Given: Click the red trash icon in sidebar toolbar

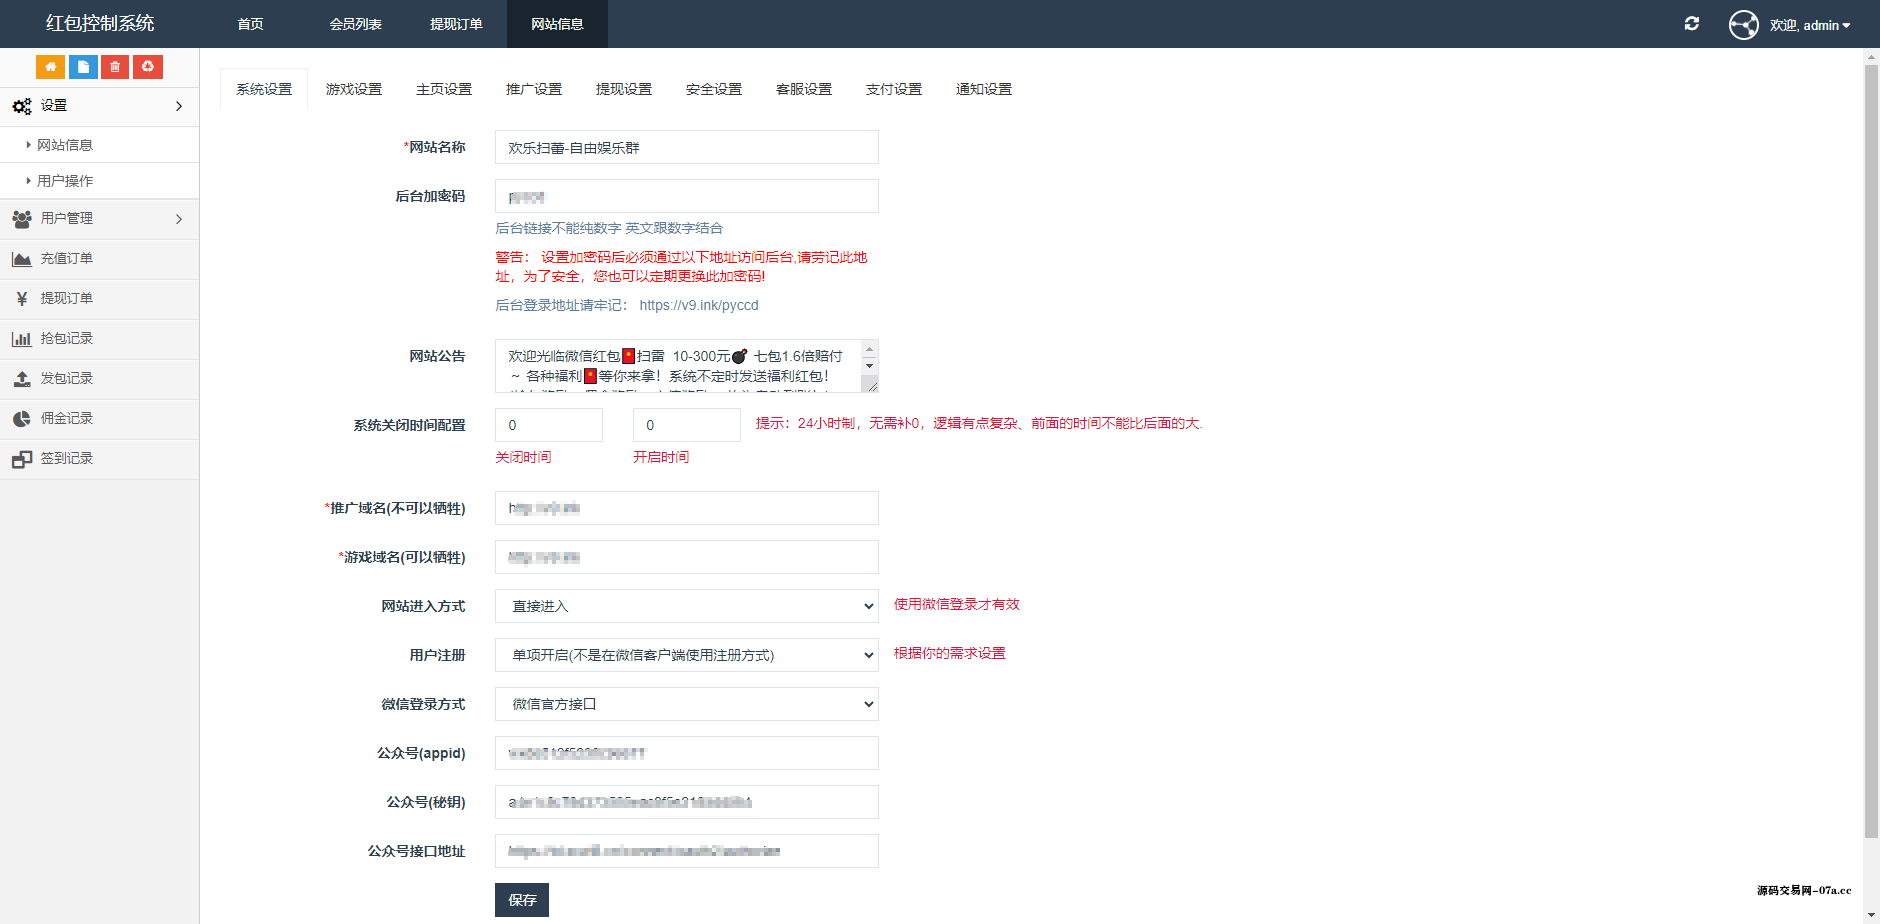Looking at the screenshot, I should 114,66.
